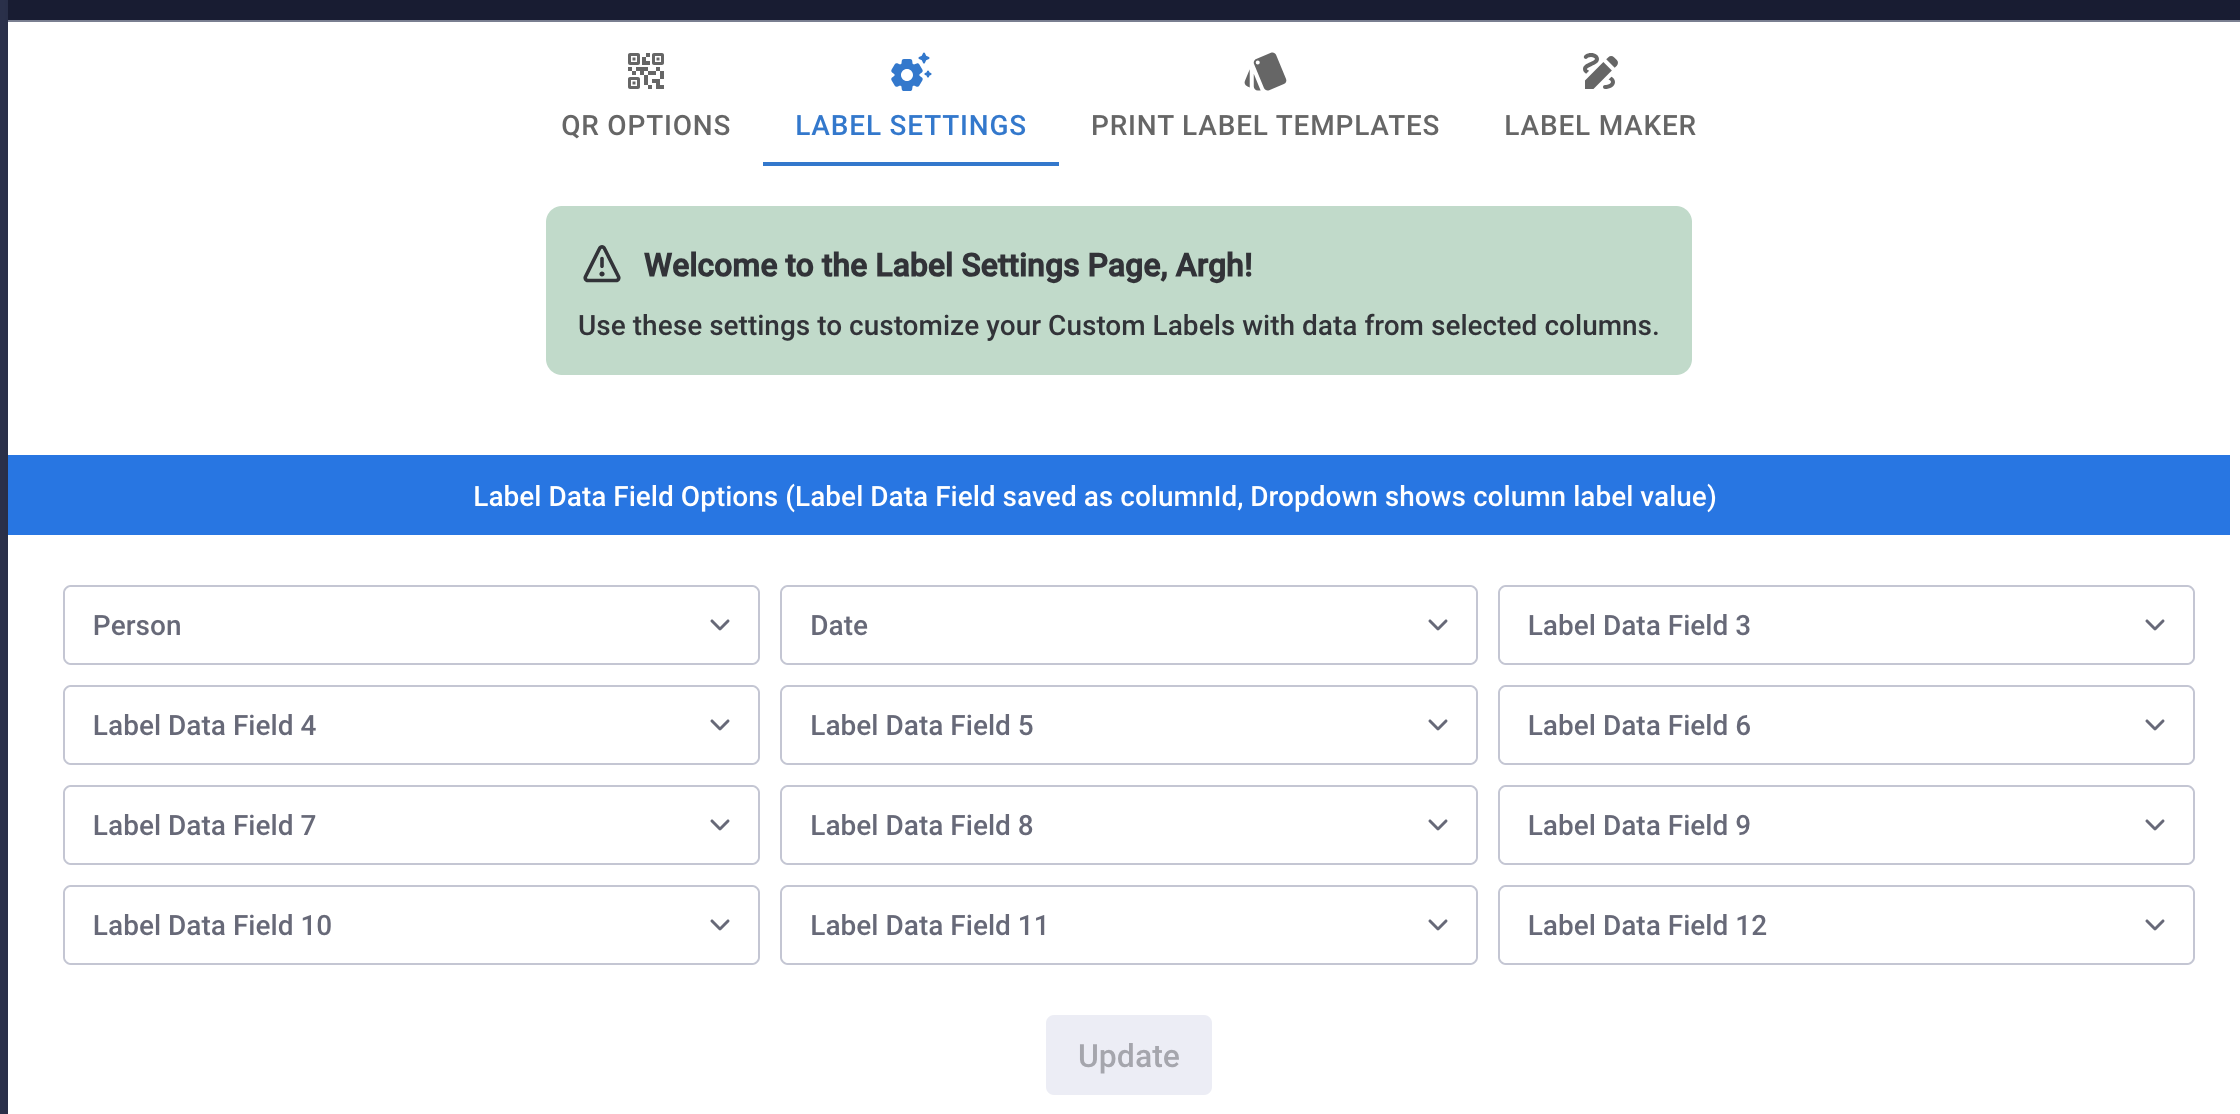Expand Label Data Field 8 dropdown
Image resolution: width=2240 pixels, height=1114 pixels.
1128,825
